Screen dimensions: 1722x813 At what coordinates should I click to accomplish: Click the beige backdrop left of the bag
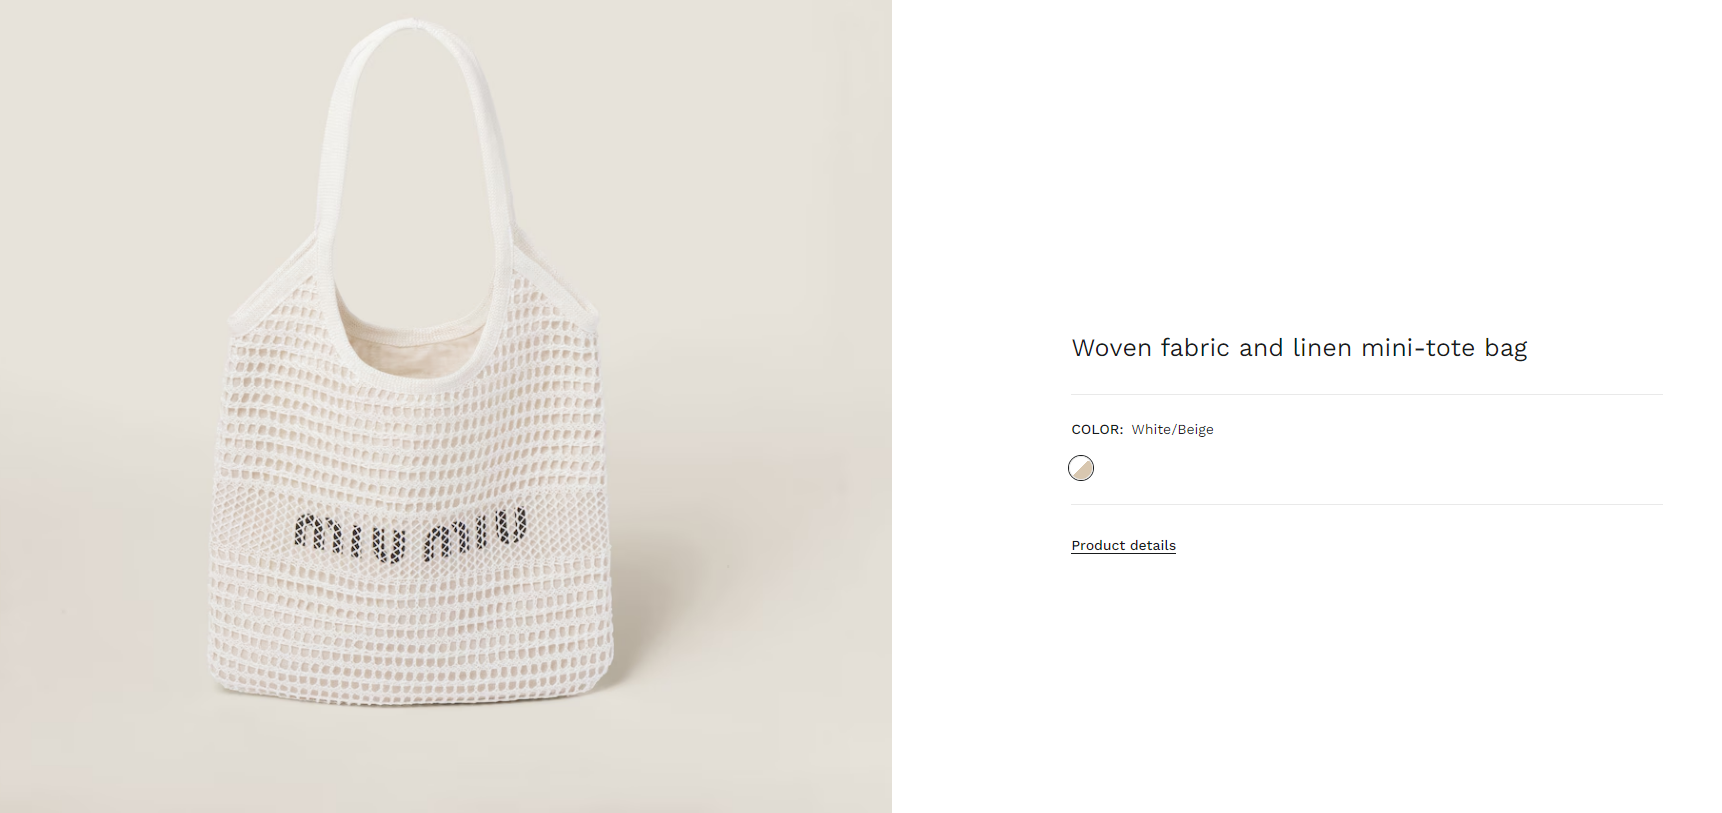click(x=100, y=400)
